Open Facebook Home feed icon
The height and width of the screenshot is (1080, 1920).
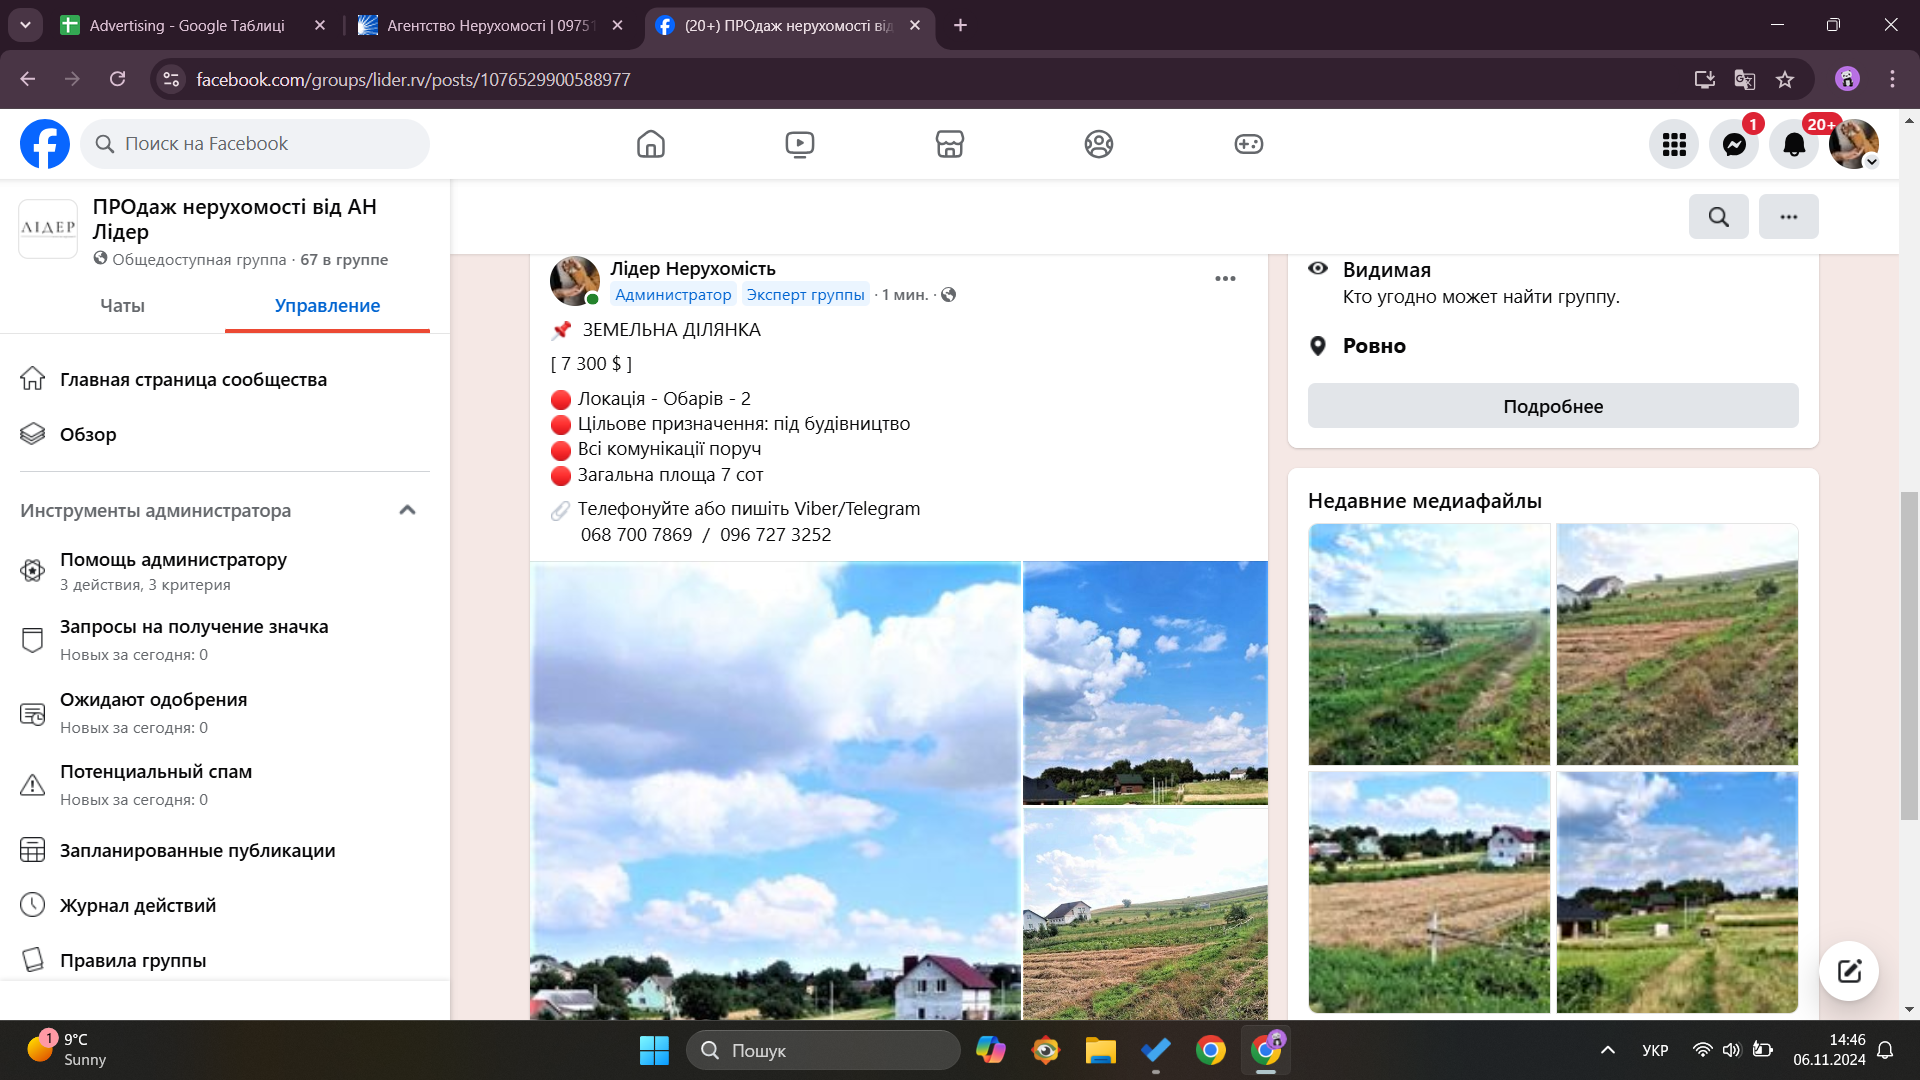point(650,144)
